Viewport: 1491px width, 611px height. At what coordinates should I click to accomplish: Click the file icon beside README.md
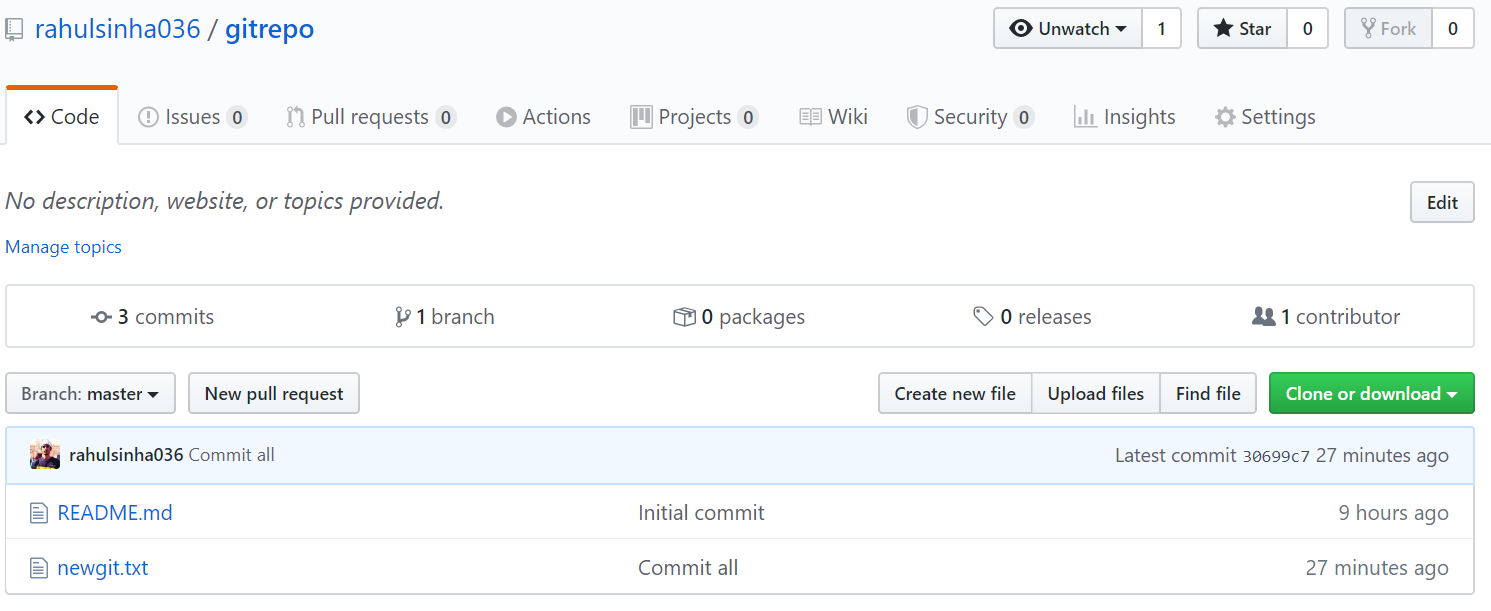click(39, 512)
